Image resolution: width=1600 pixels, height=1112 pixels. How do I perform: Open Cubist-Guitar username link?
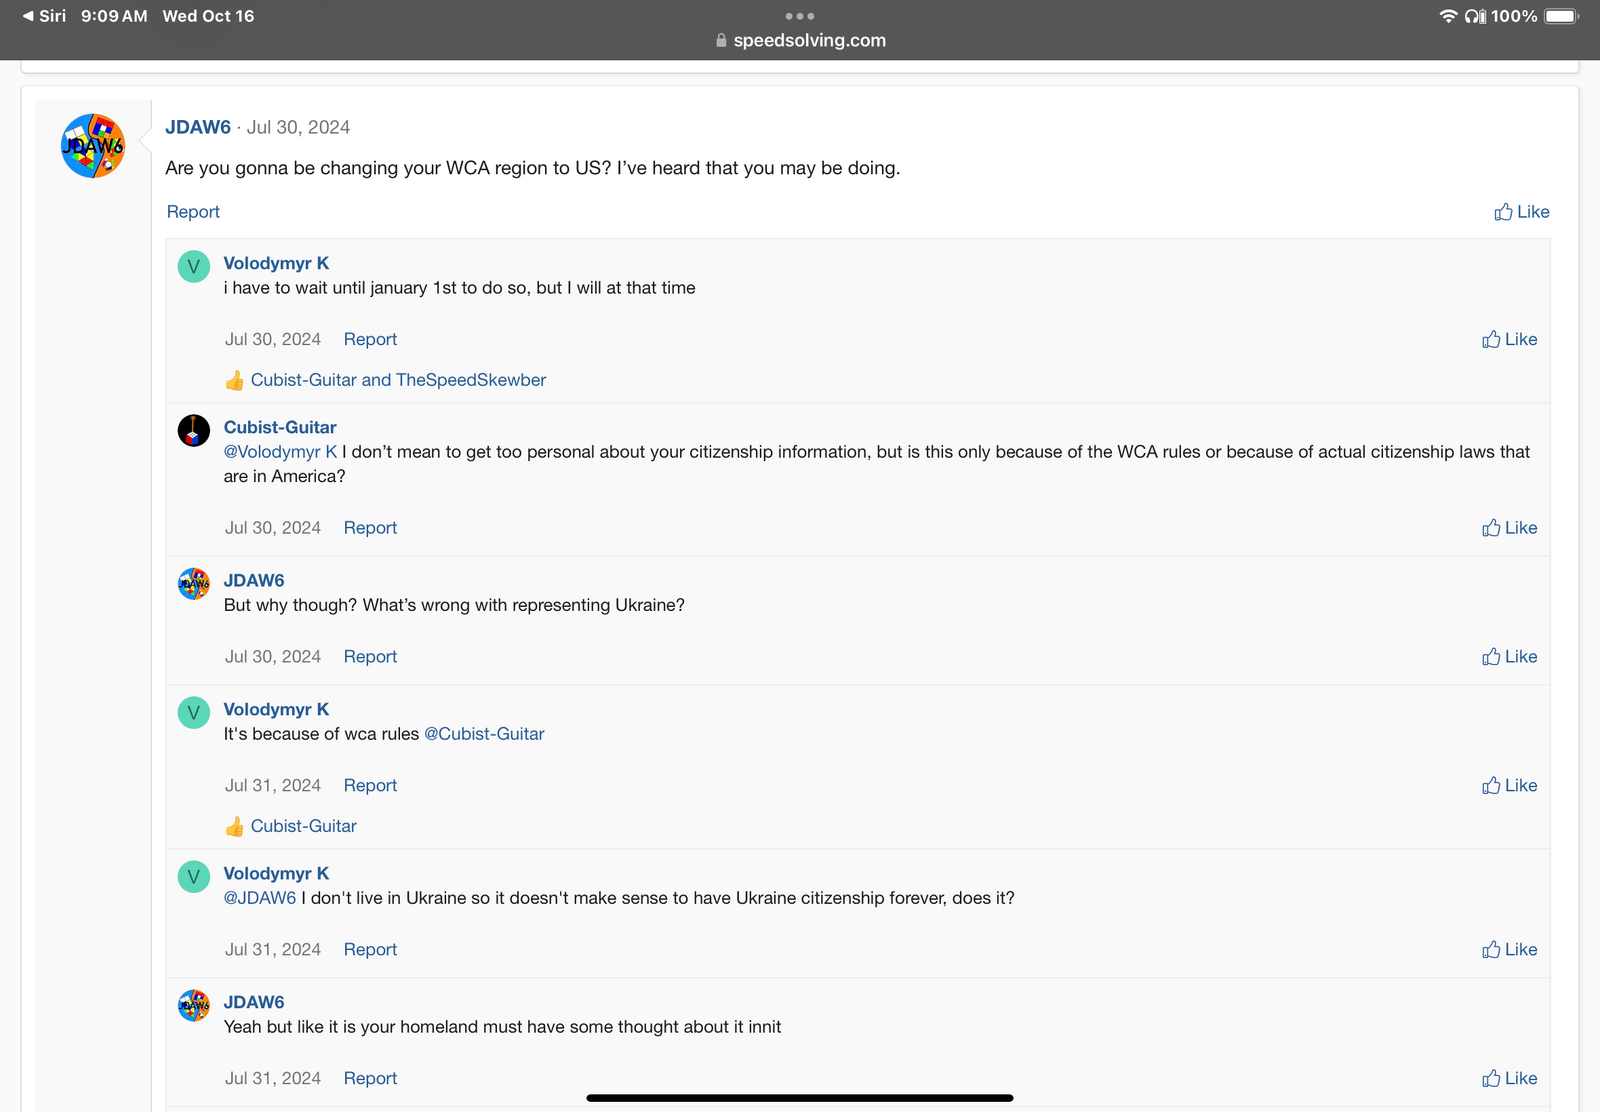(280, 427)
